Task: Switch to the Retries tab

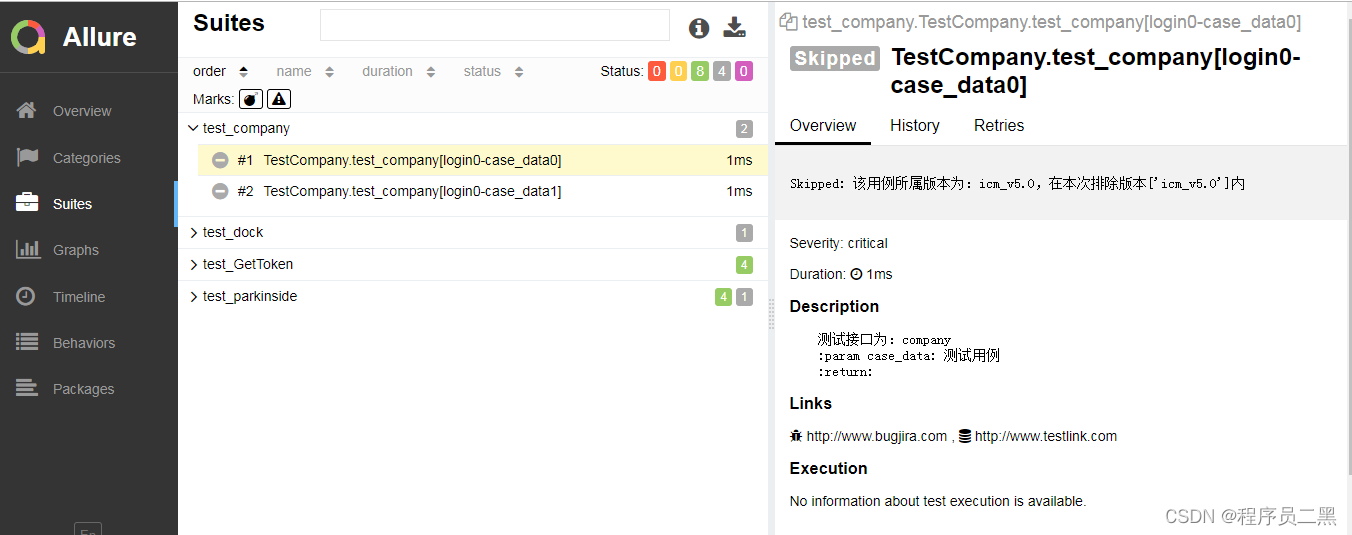Action: (x=999, y=125)
